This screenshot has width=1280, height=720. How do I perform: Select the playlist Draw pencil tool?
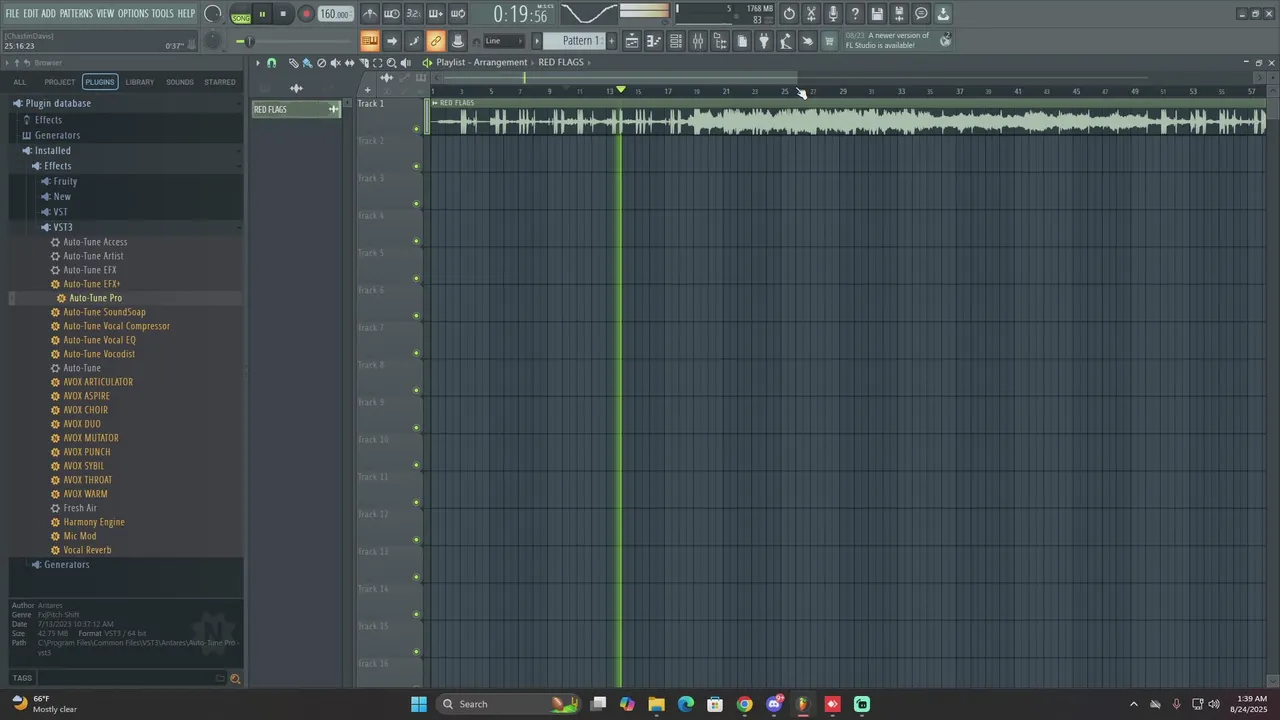293,63
